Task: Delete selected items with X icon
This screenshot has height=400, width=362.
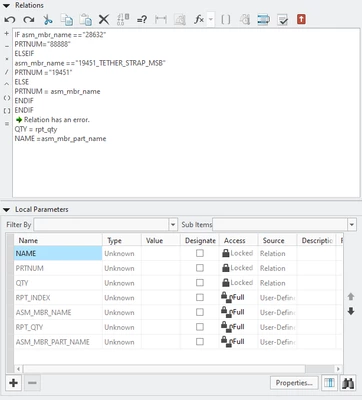Action: click(x=104, y=20)
